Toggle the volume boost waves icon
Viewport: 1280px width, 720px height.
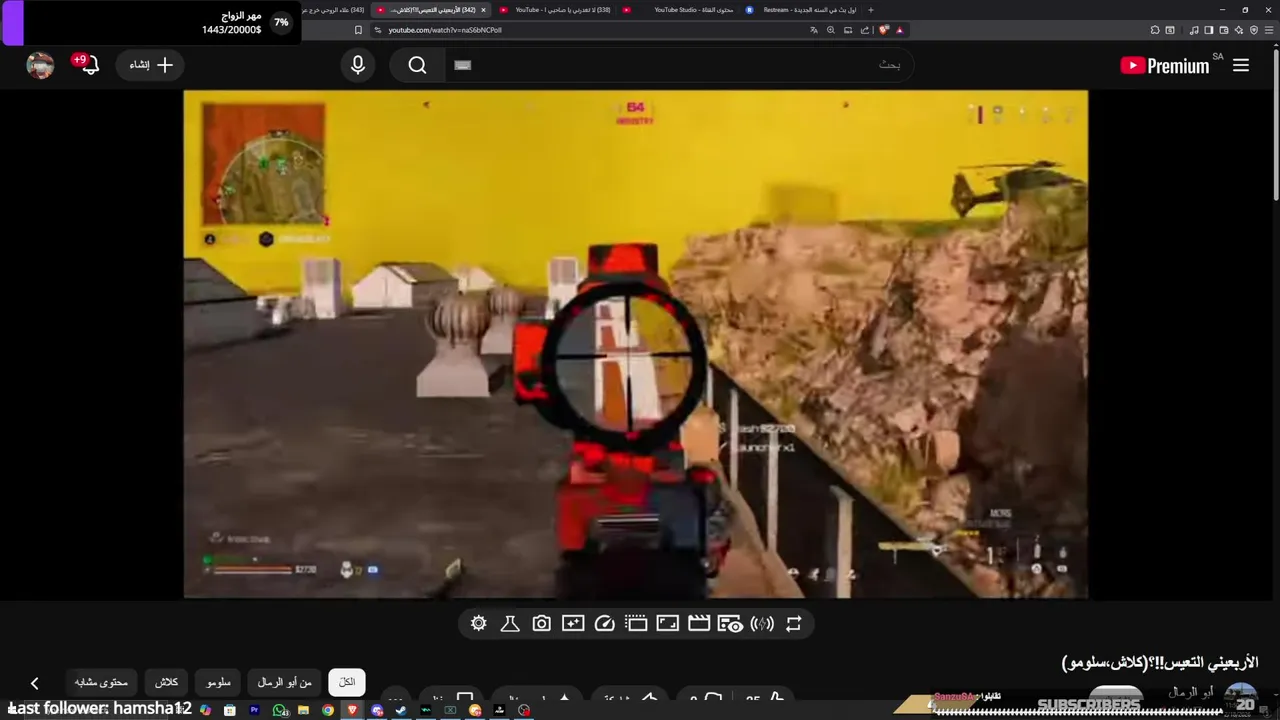point(762,624)
